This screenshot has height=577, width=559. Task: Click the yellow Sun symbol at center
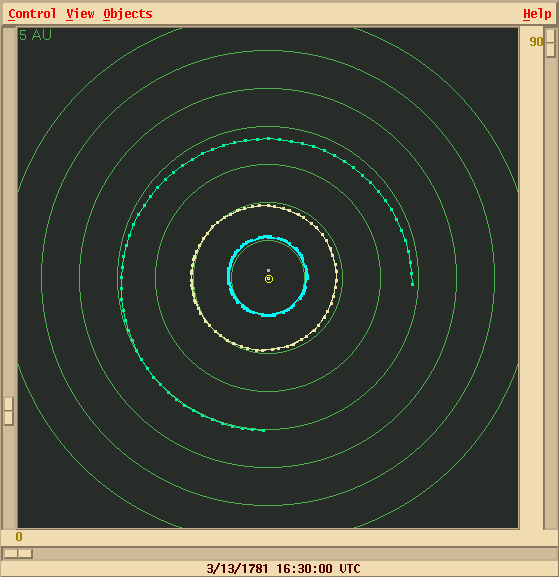(x=269, y=279)
